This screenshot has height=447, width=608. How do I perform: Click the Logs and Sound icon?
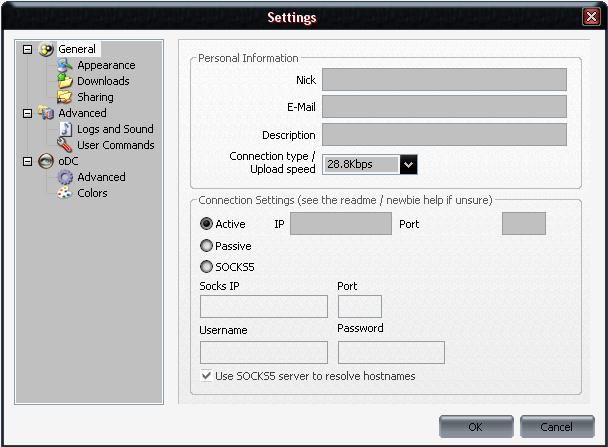tap(65, 129)
